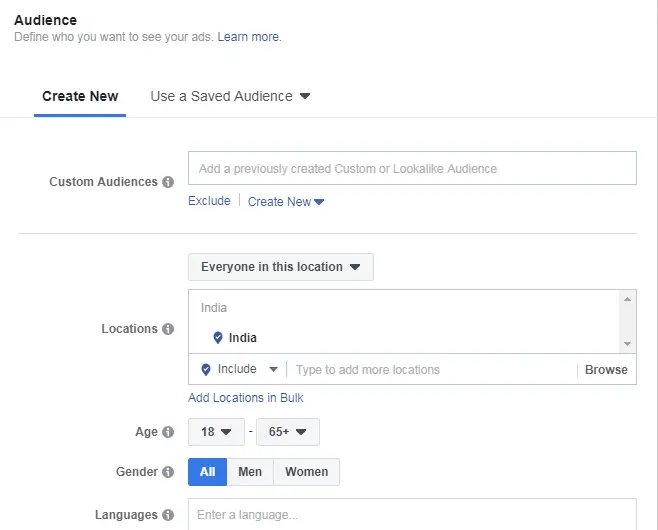Click the location pin icon beside India
The width and height of the screenshot is (658, 530).
point(218,338)
